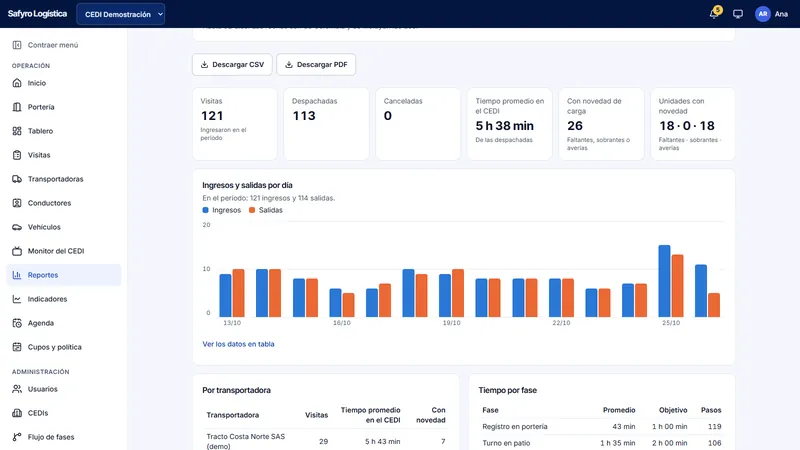Click the Monitor del CEDI icon

(x=17, y=251)
